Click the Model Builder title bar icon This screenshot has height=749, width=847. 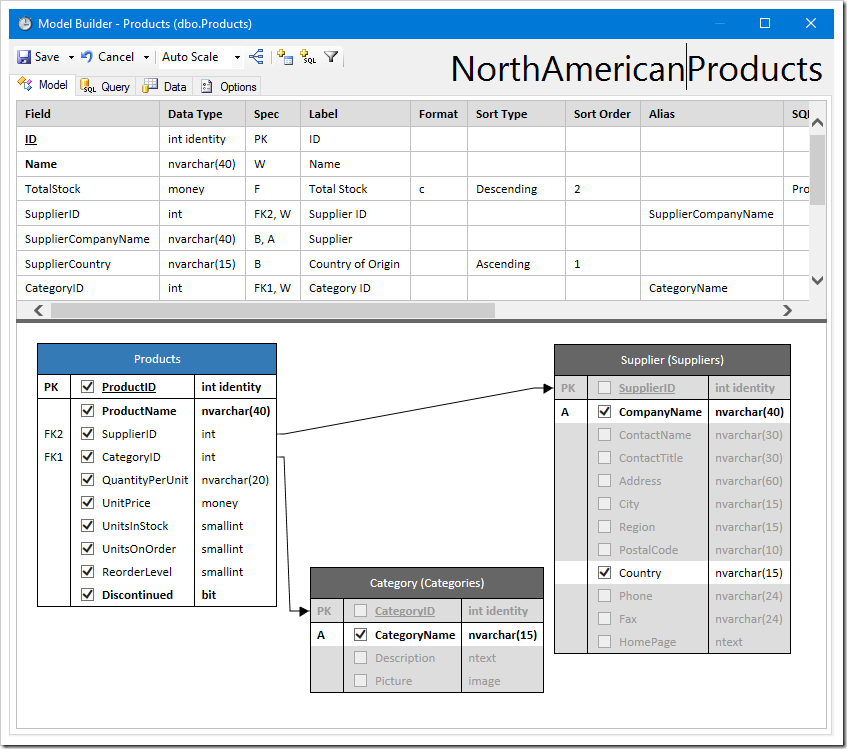point(25,23)
